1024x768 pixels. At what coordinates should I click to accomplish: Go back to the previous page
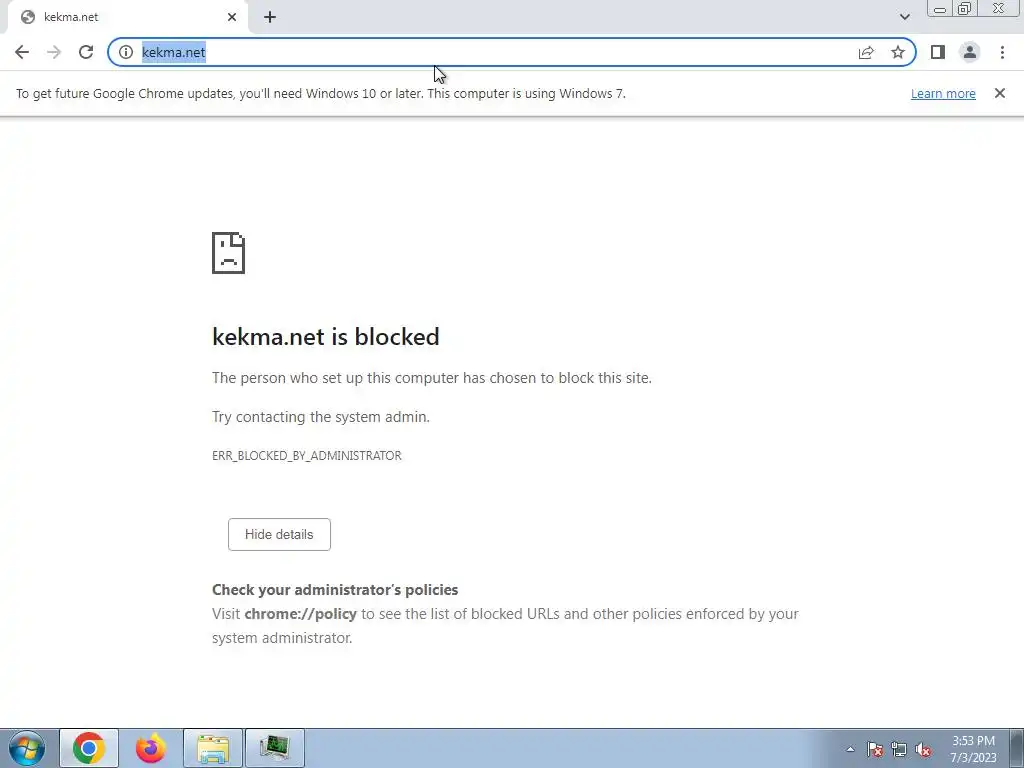pyautogui.click(x=22, y=52)
